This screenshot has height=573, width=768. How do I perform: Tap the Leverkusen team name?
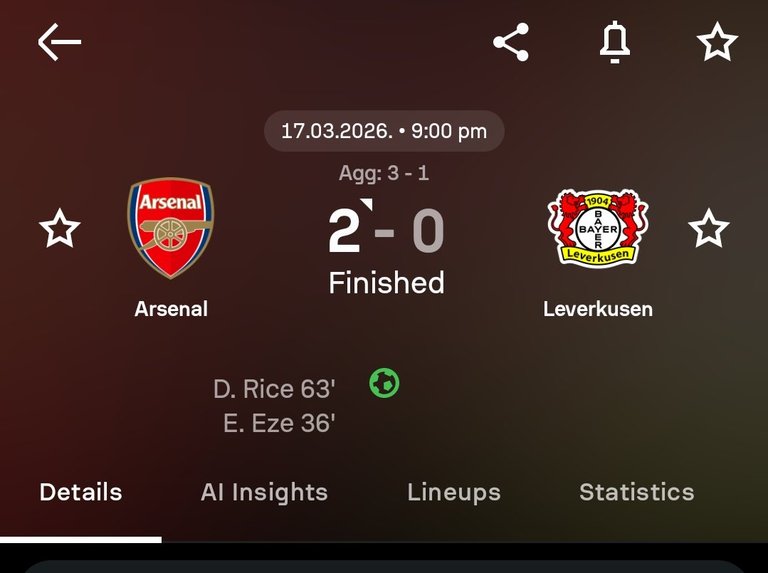coord(598,309)
